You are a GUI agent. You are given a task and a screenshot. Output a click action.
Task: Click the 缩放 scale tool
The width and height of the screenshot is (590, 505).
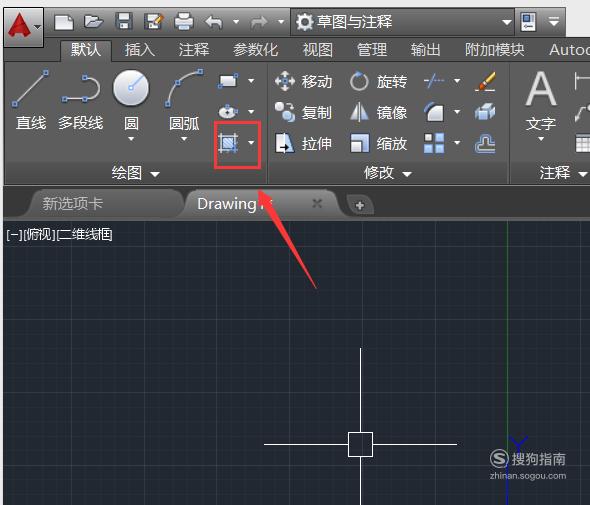click(x=378, y=143)
